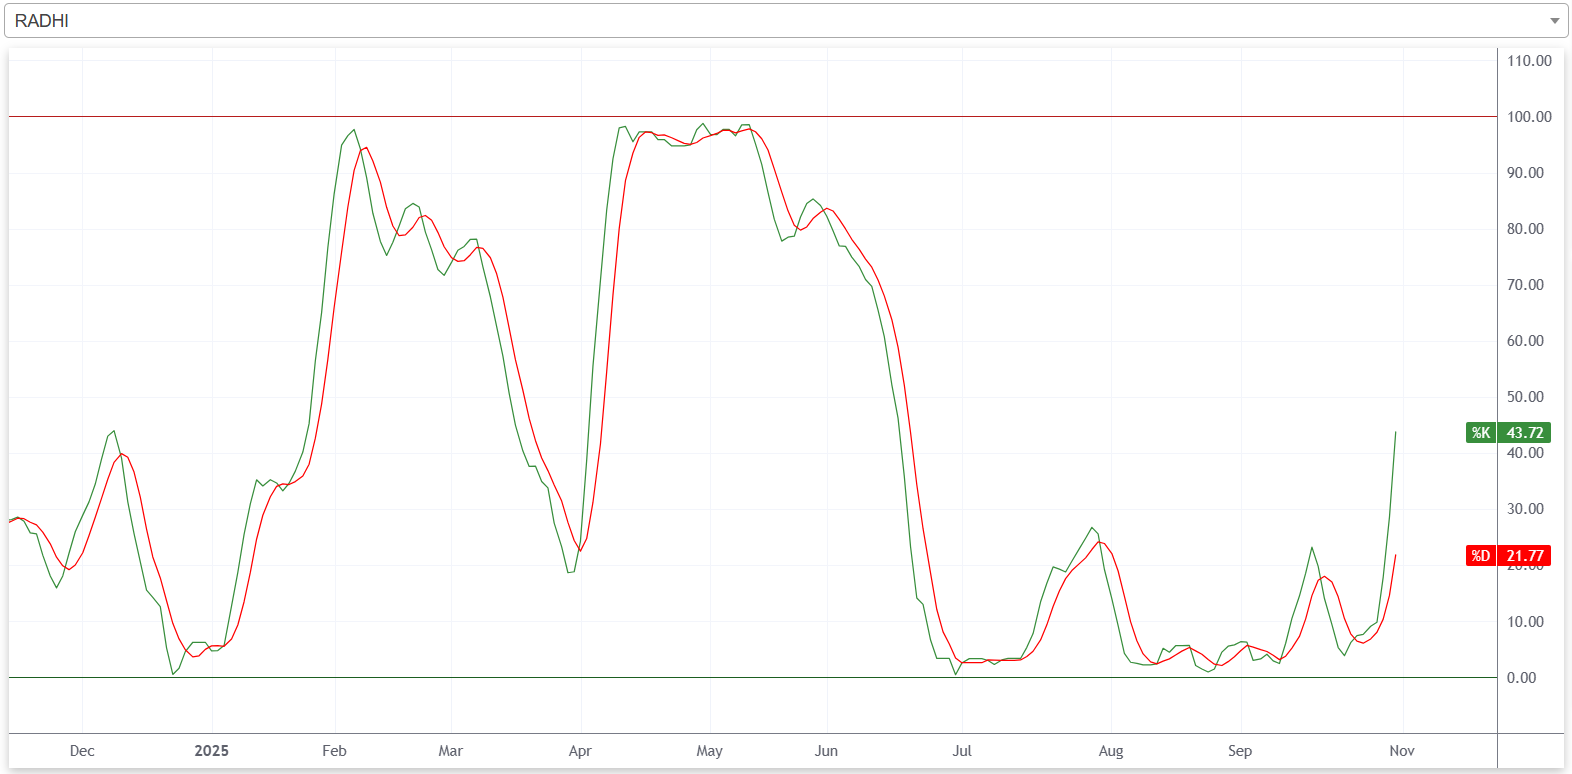
Task: Click the RADHI text in the selector
Action: coord(42,21)
